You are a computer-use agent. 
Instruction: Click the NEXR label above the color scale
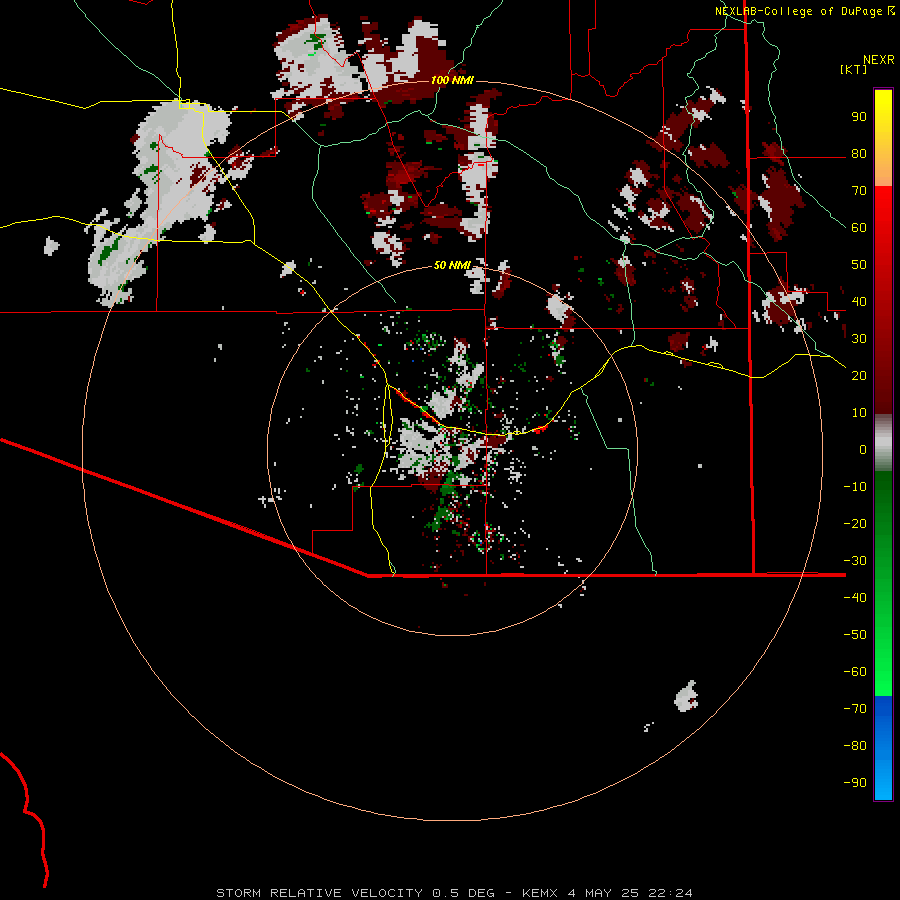tap(878, 60)
